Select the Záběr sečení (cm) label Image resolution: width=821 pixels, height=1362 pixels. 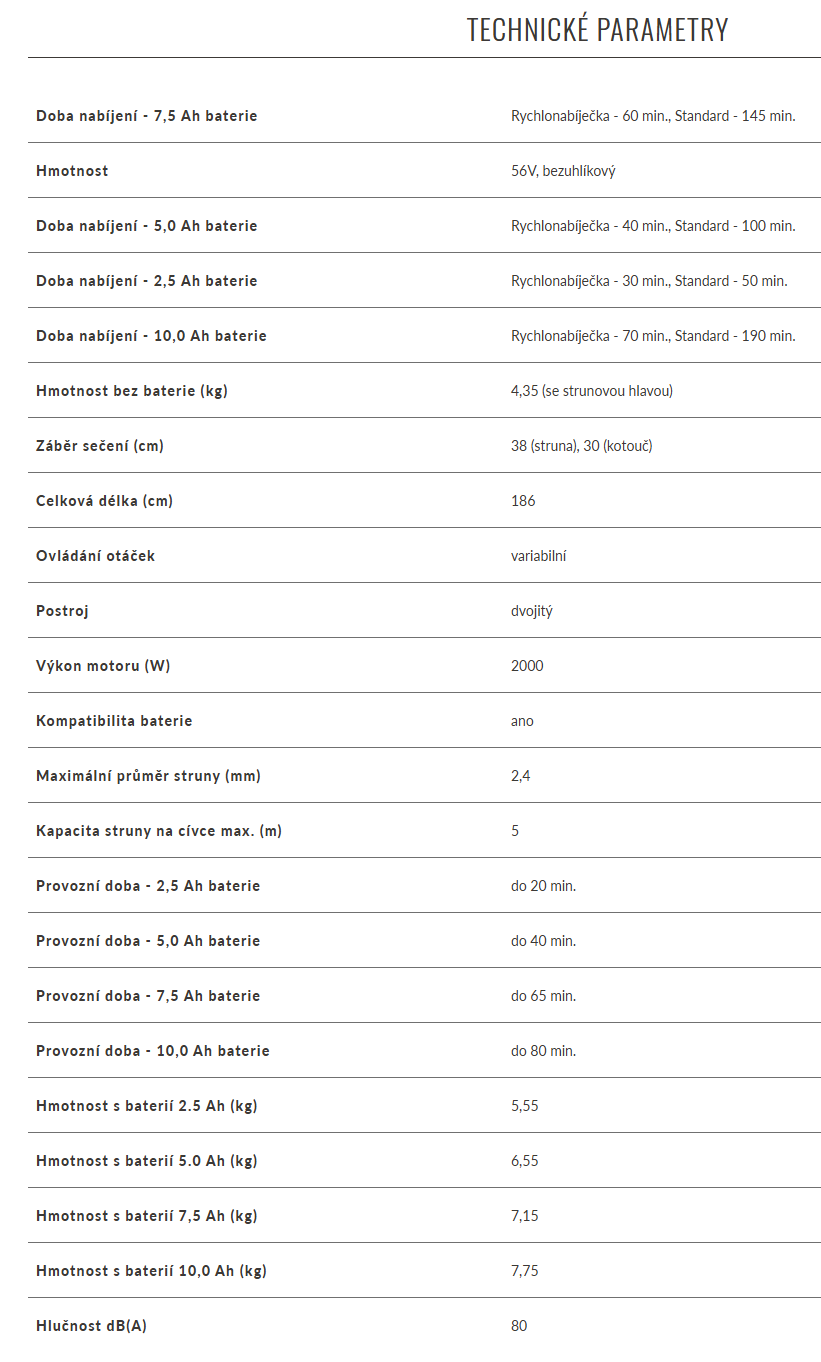[100, 446]
